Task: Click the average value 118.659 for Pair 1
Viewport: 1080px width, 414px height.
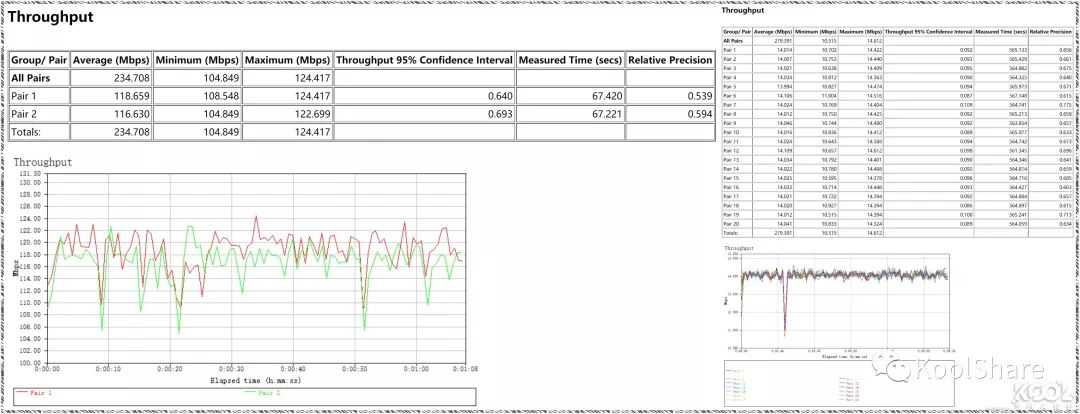Action: 132,96
